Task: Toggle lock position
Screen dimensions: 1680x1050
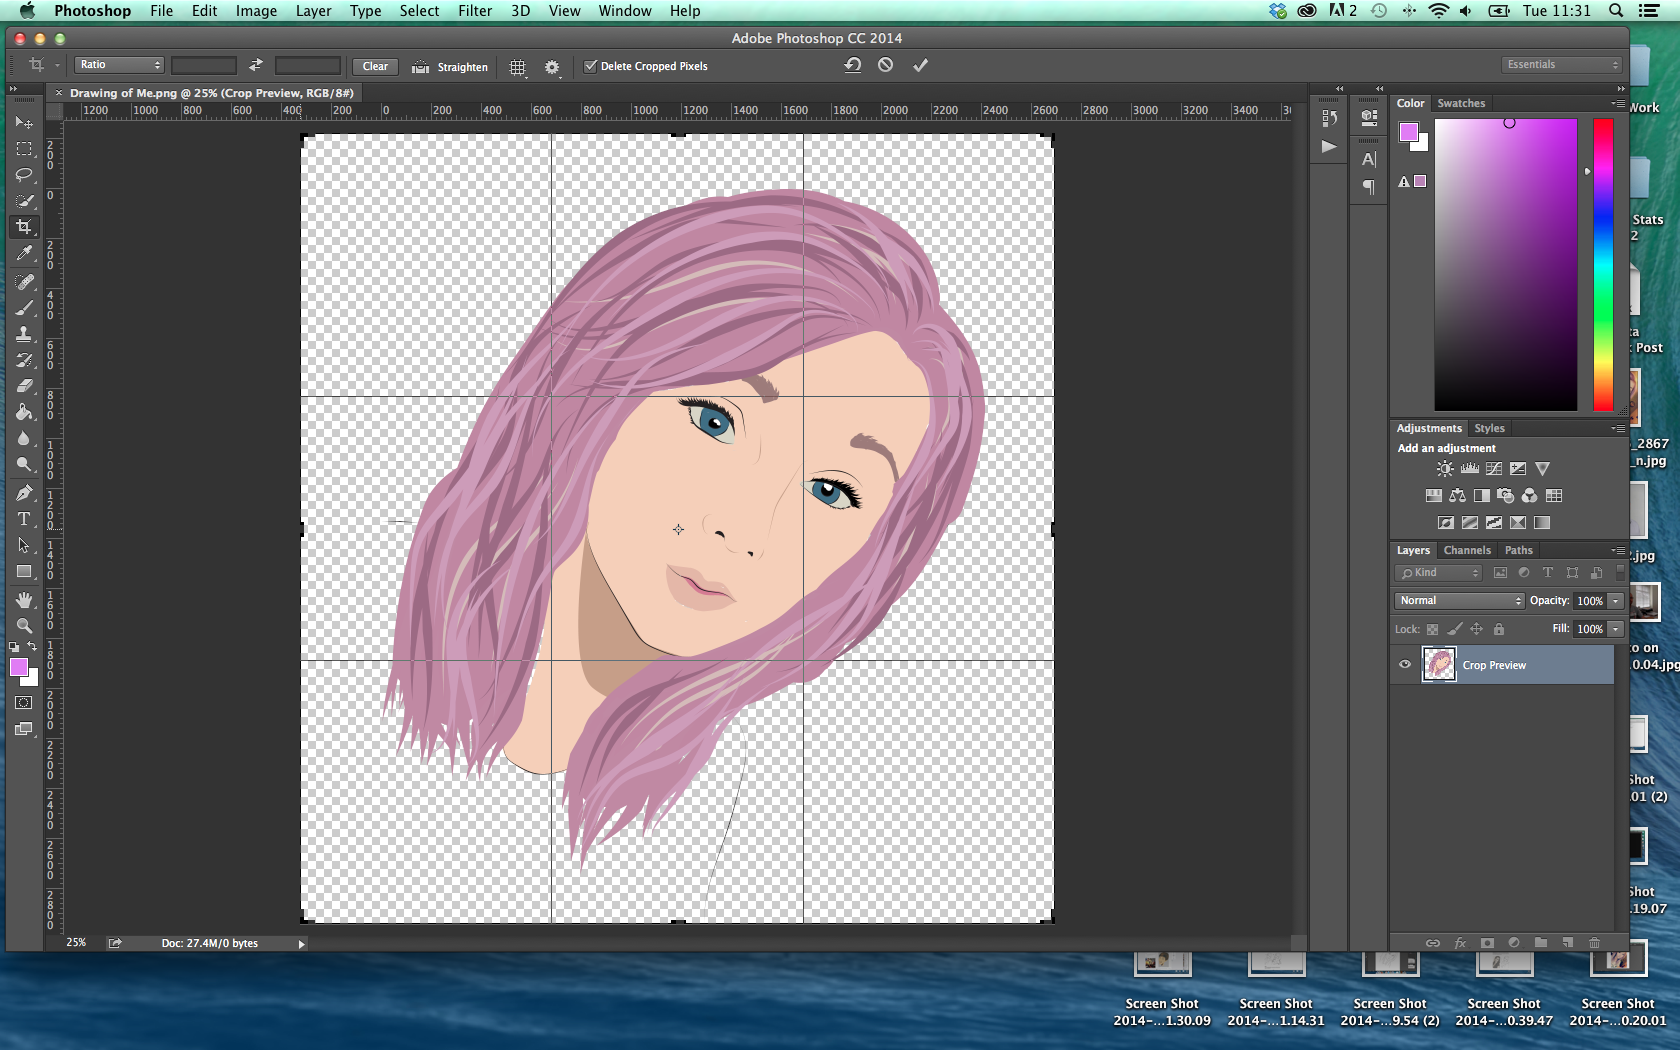Action: click(1476, 629)
